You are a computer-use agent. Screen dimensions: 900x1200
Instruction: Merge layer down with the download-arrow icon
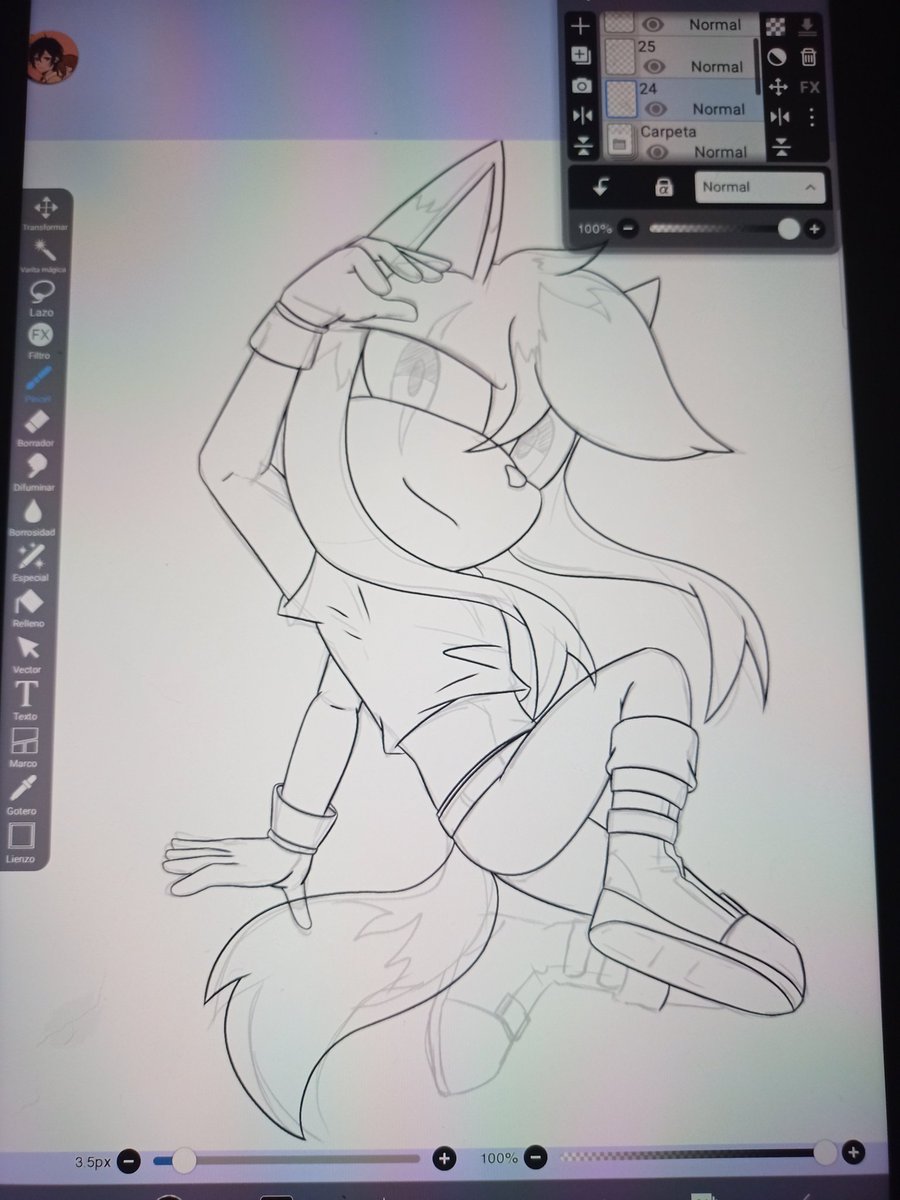click(808, 27)
